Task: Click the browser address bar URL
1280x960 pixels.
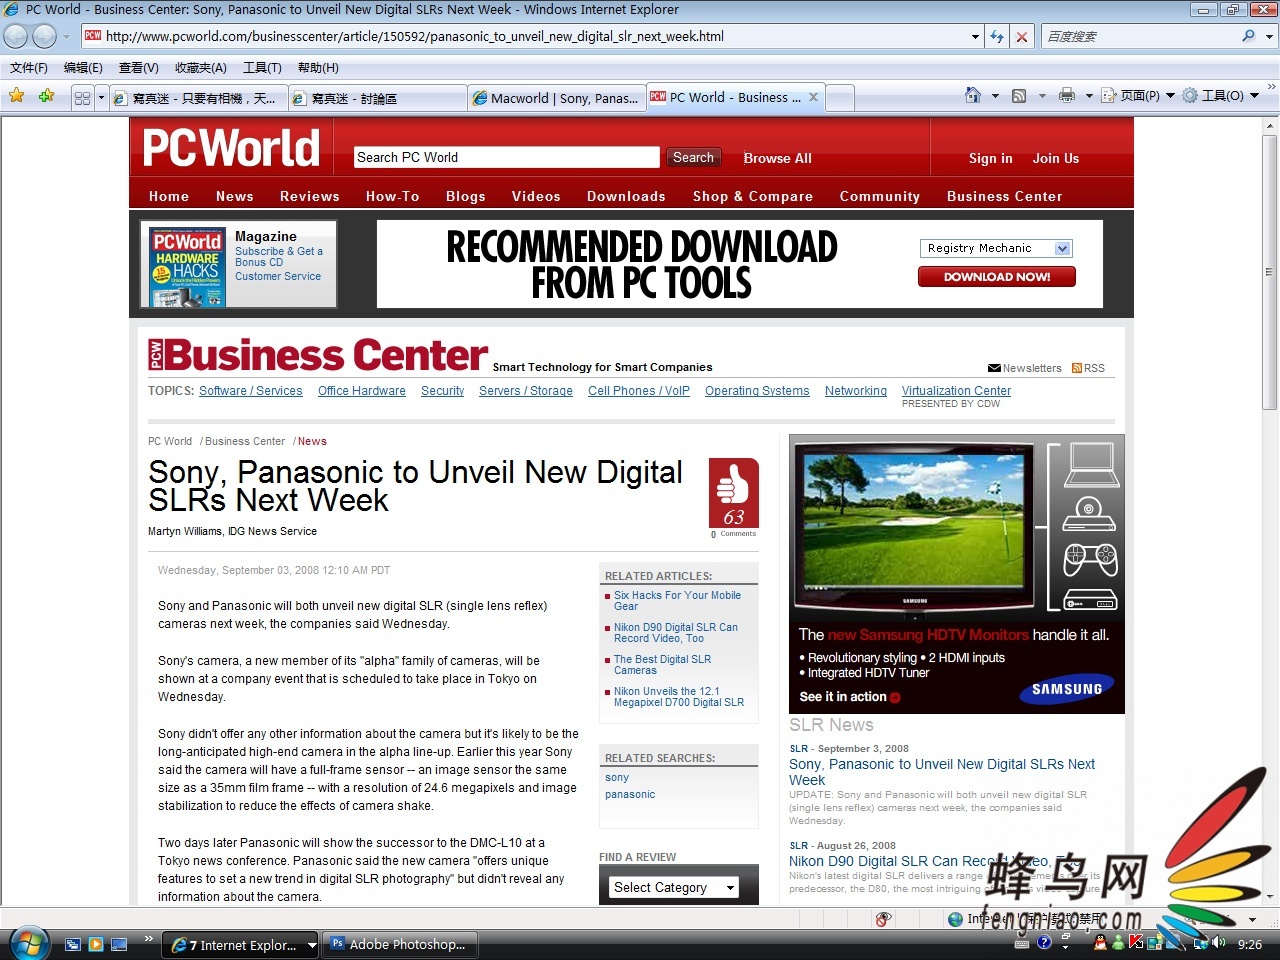Action: (x=415, y=36)
